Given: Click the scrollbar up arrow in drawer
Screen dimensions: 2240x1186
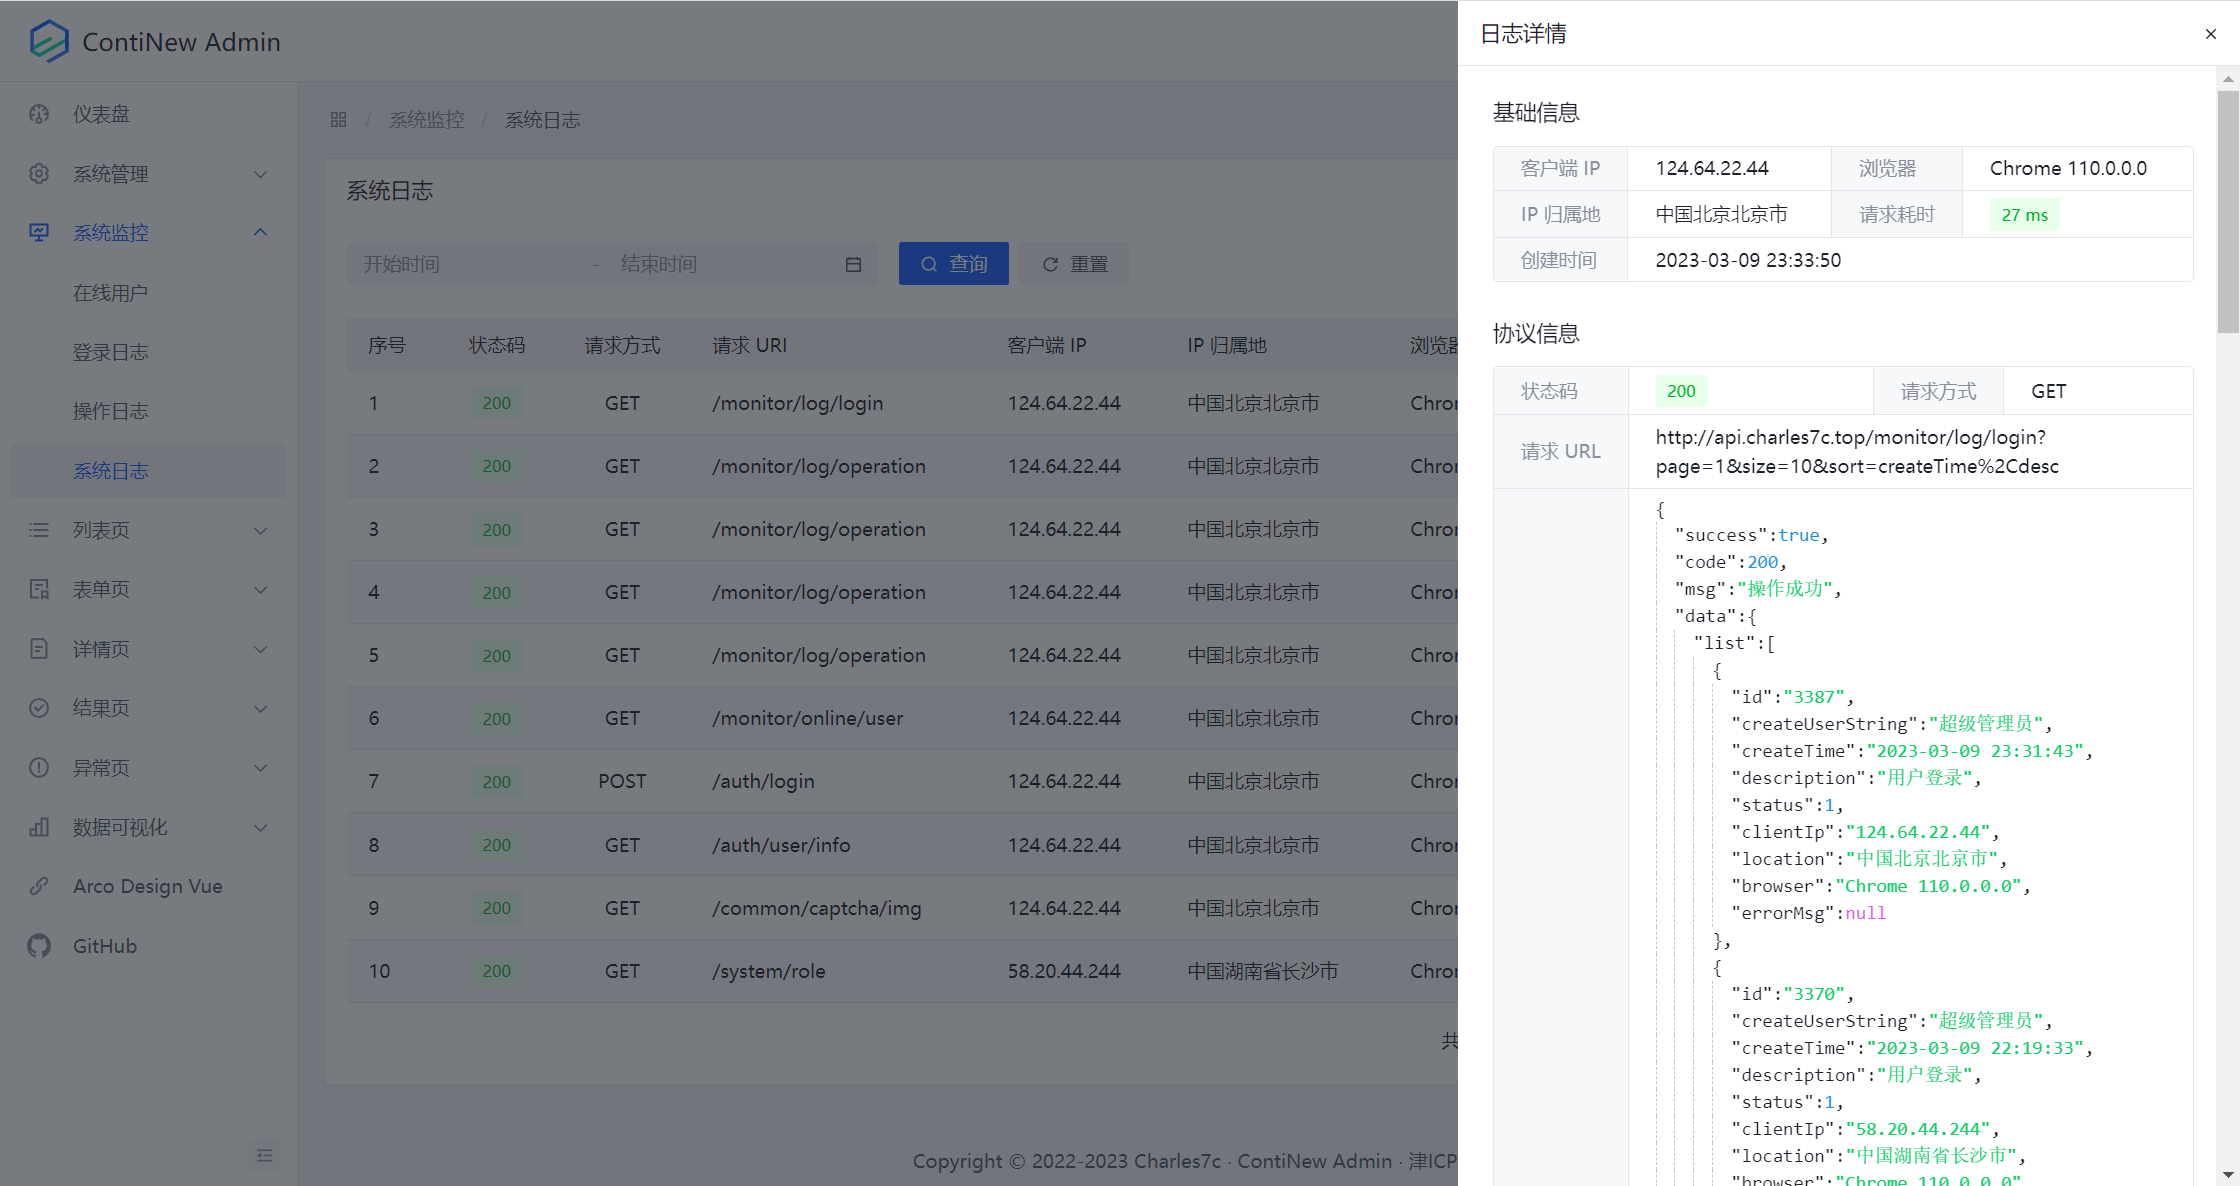Looking at the screenshot, I should tap(2228, 78).
